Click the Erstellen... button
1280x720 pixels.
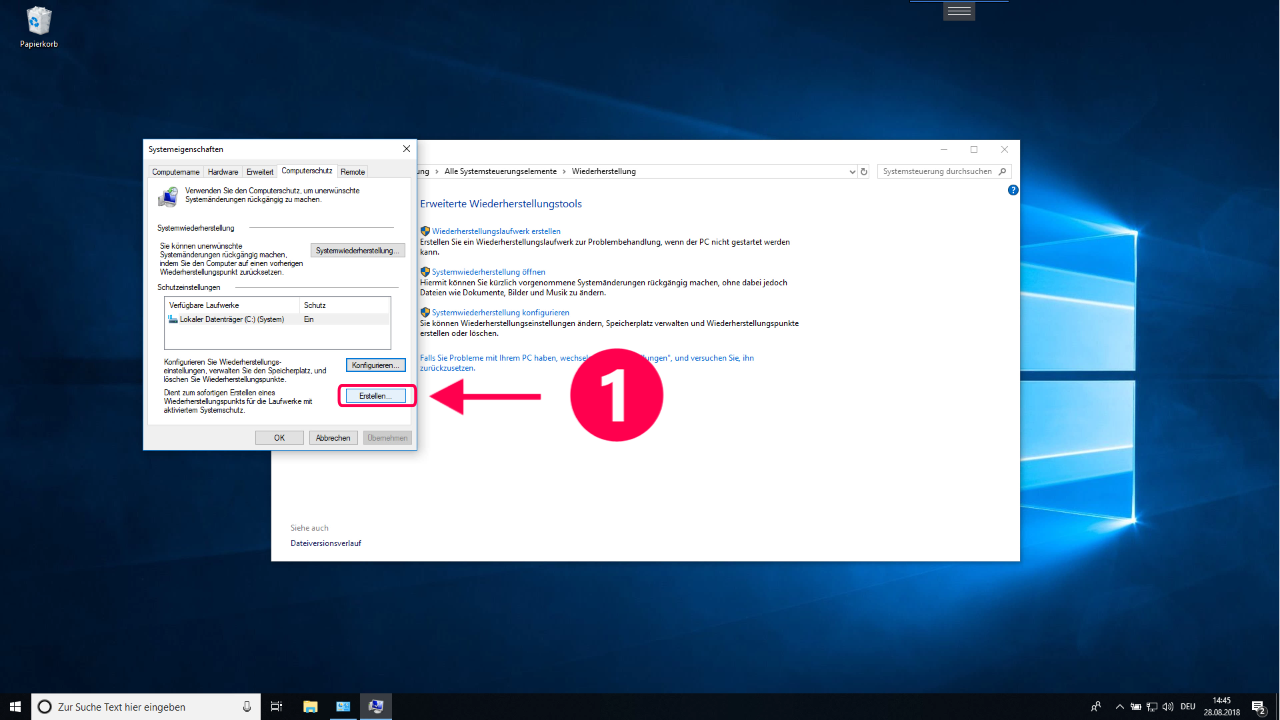coord(375,396)
